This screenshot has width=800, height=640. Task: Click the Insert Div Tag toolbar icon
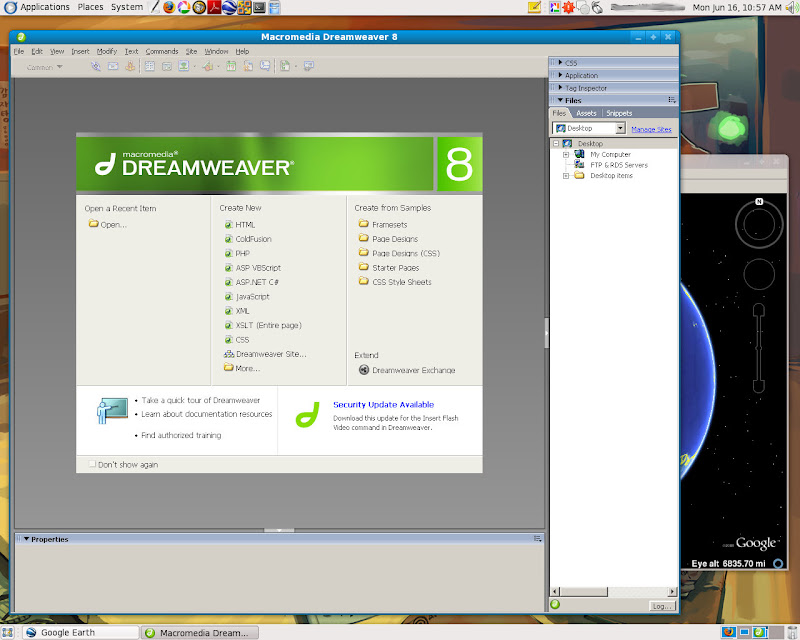point(167,66)
